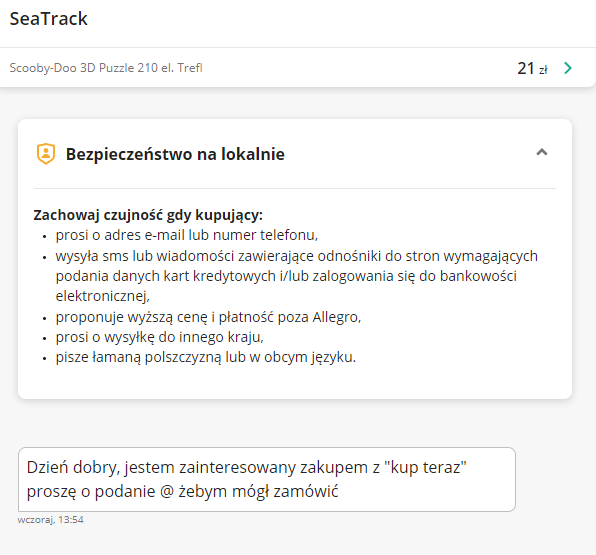Select the bullet about łamaną polszczyzną
Screen dimensions: 596x555
point(206,357)
